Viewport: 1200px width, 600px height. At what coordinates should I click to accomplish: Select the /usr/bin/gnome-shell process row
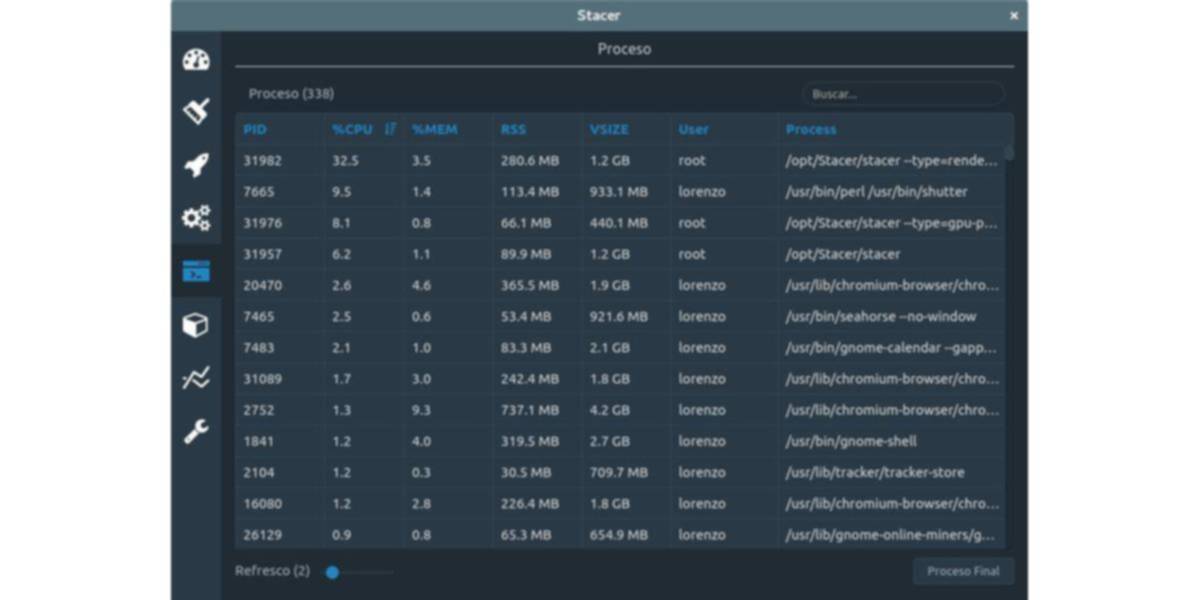coord(620,441)
